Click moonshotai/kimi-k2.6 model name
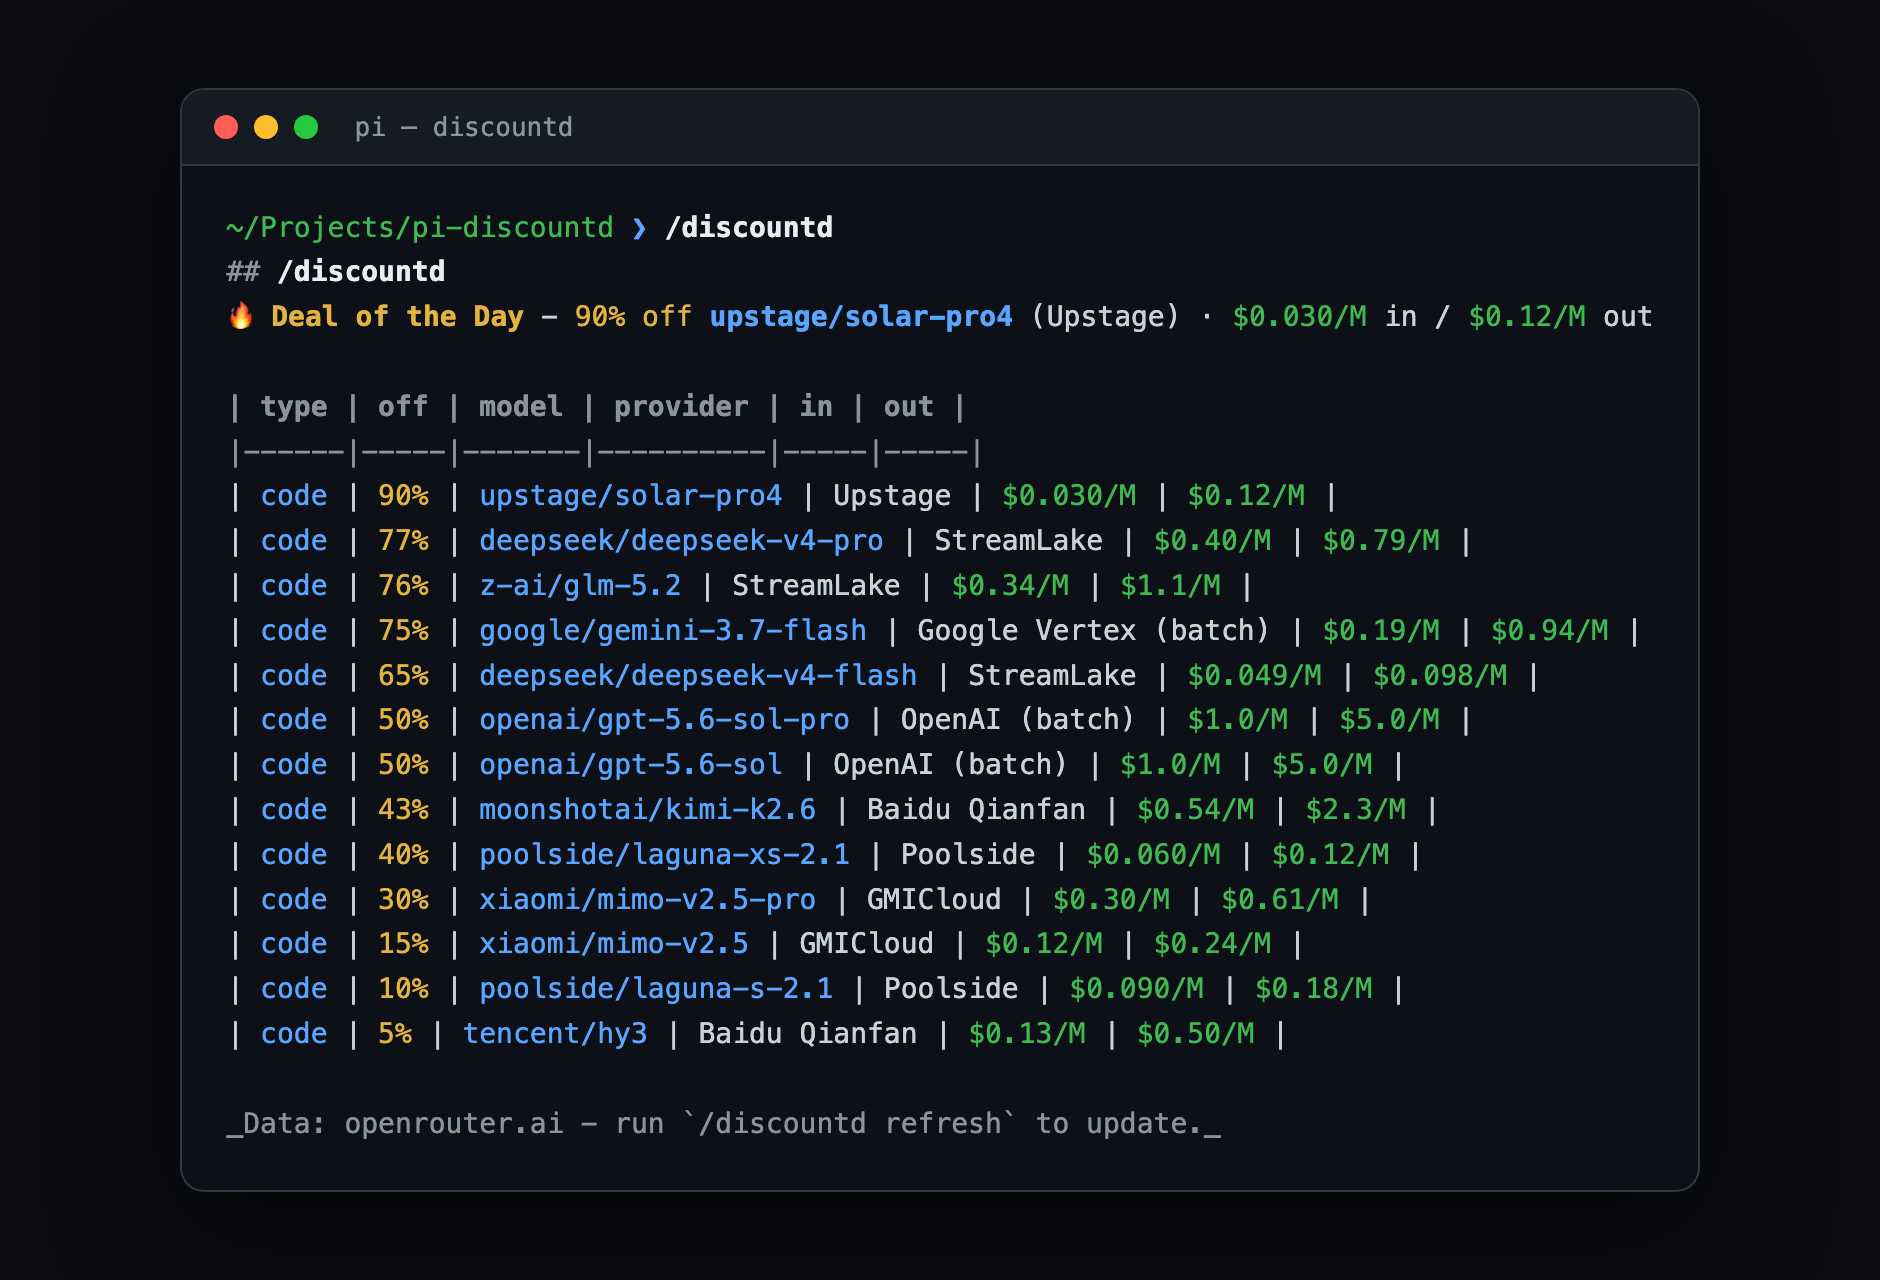This screenshot has width=1880, height=1280. 647,810
